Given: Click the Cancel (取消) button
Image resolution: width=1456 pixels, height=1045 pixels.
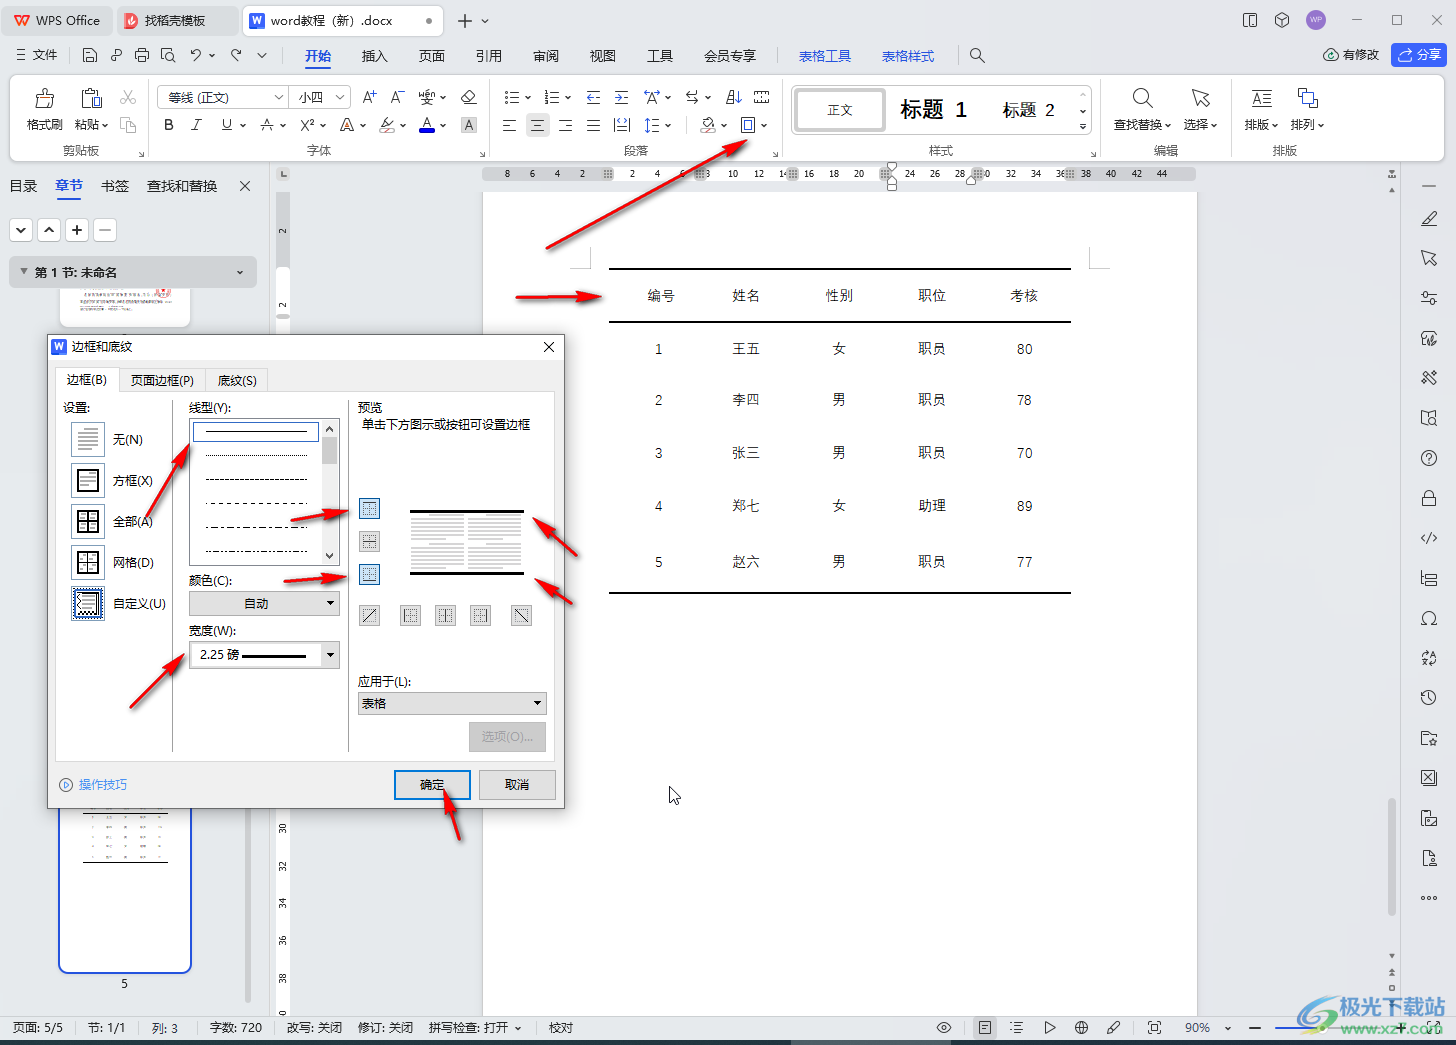Looking at the screenshot, I should pos(517,785).
